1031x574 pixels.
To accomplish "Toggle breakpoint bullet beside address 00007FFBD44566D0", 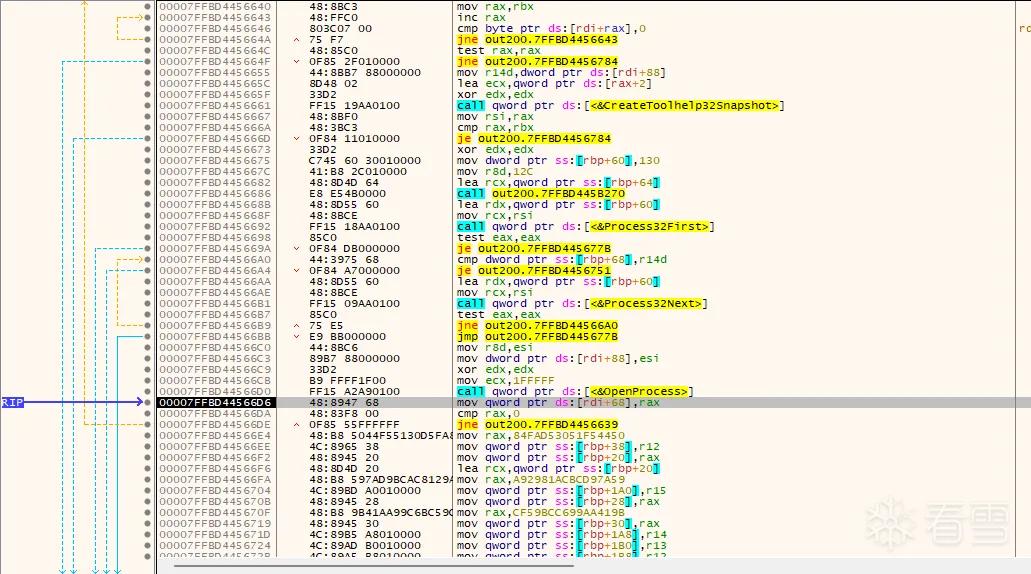I will [x=147, y=391].
